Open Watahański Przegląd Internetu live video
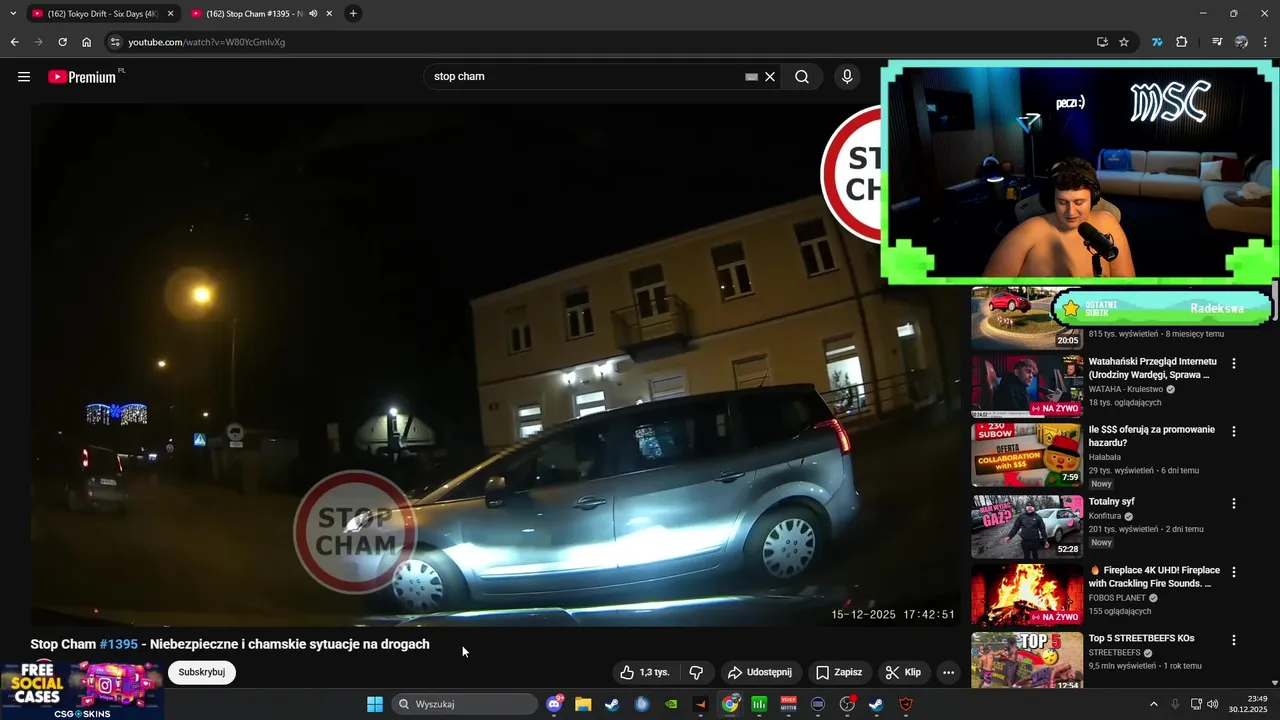 (x=1027, y=386)
